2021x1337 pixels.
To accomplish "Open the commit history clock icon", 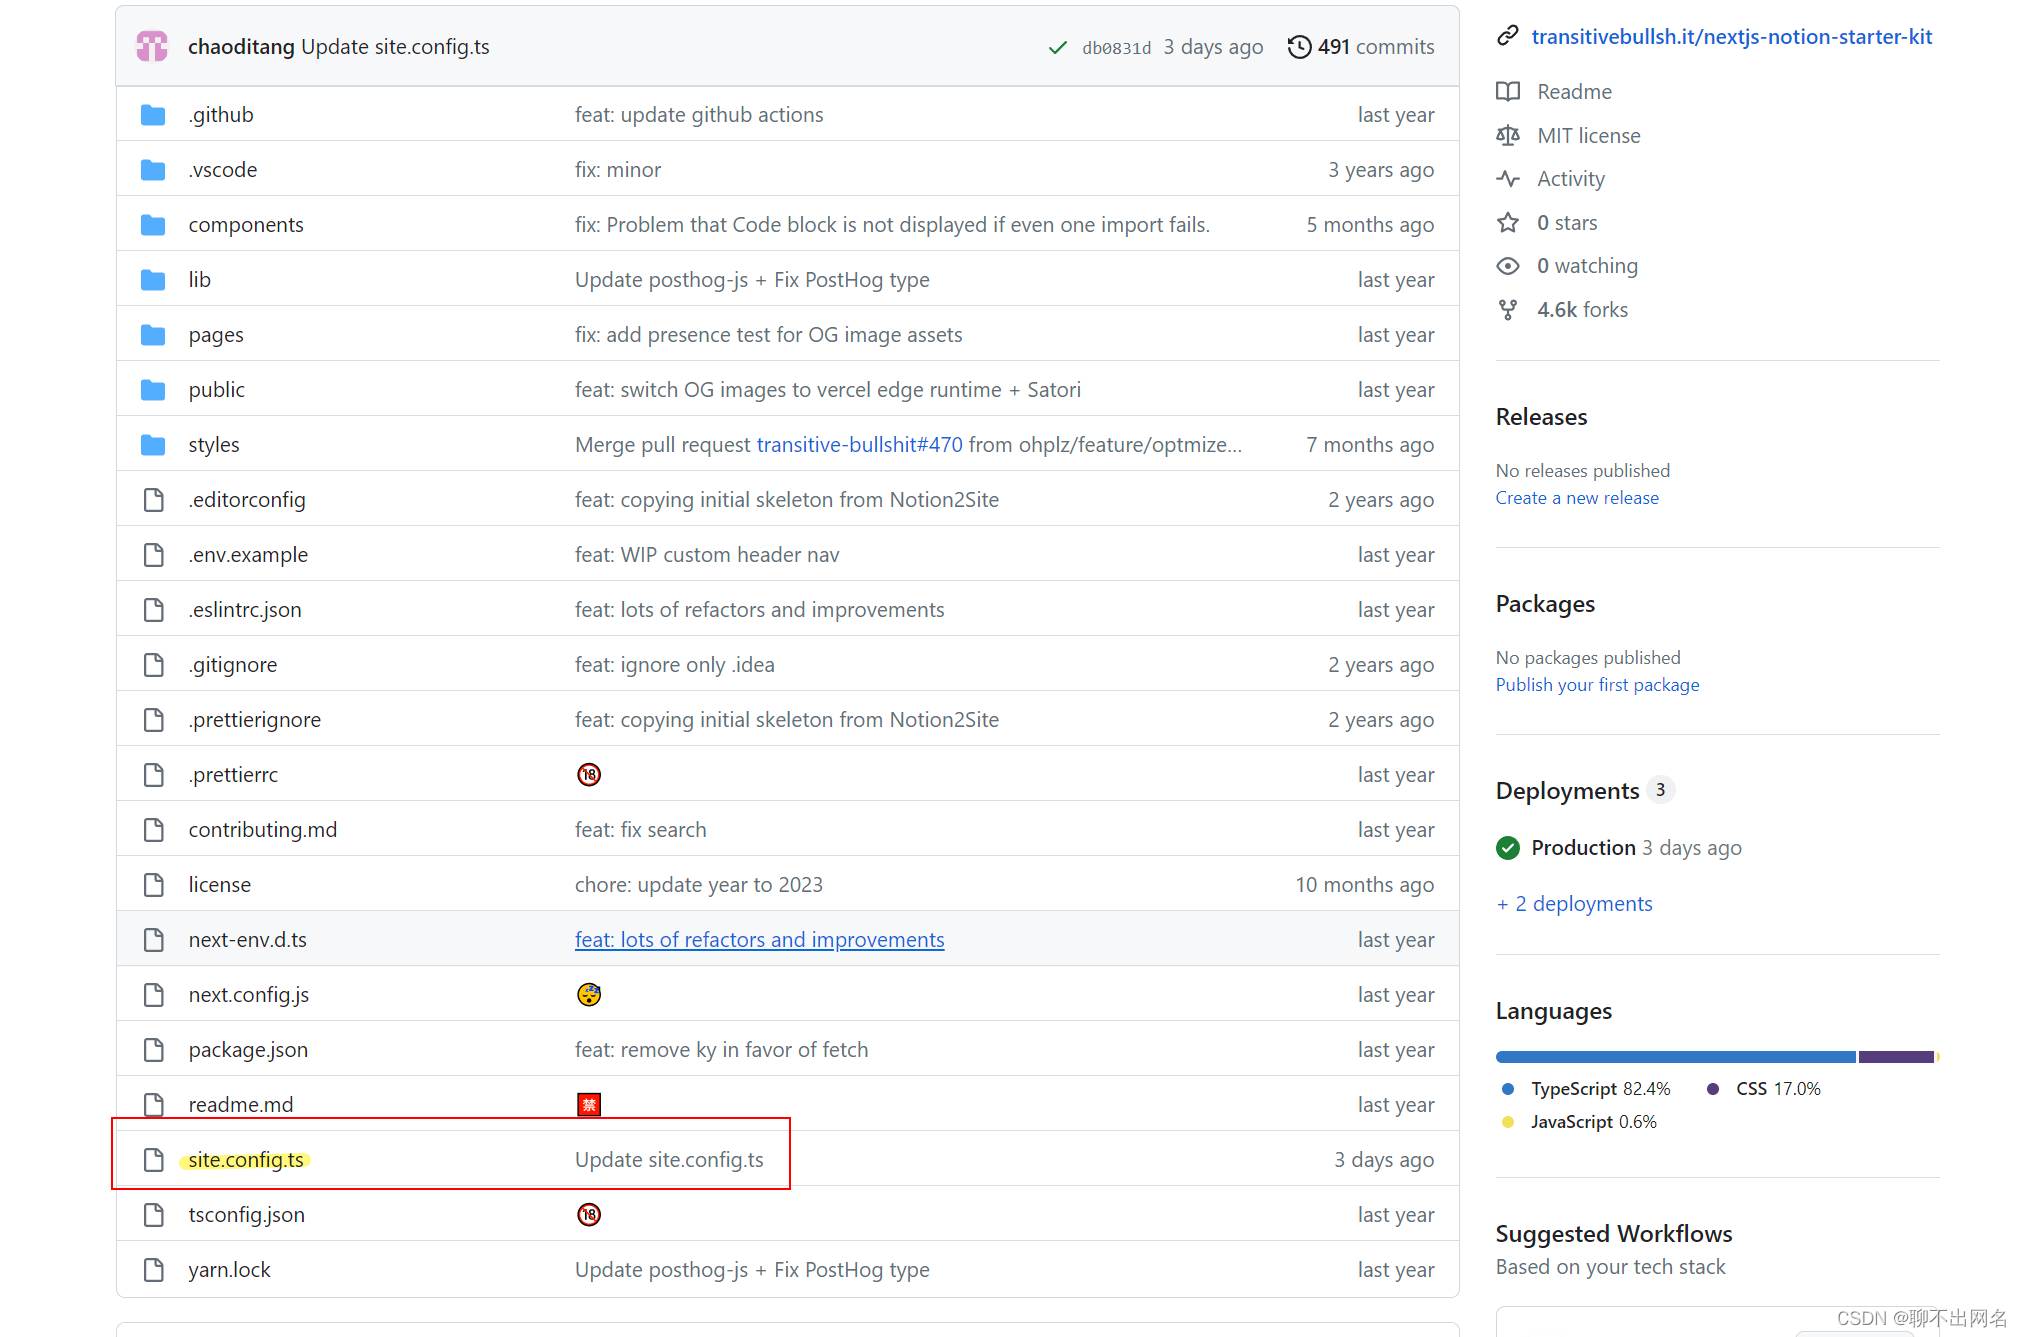I will [1298, 47].
